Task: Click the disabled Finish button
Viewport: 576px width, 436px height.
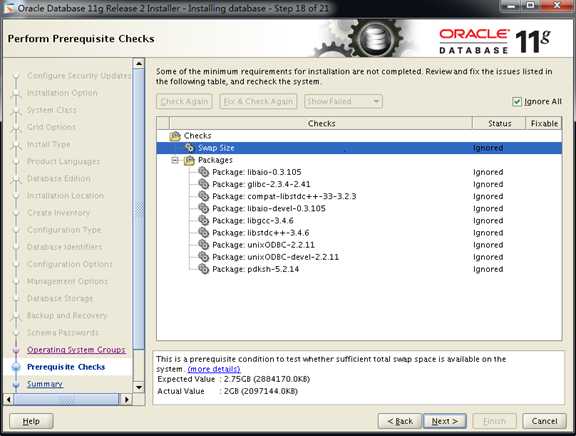Action: tap(494, 421)
